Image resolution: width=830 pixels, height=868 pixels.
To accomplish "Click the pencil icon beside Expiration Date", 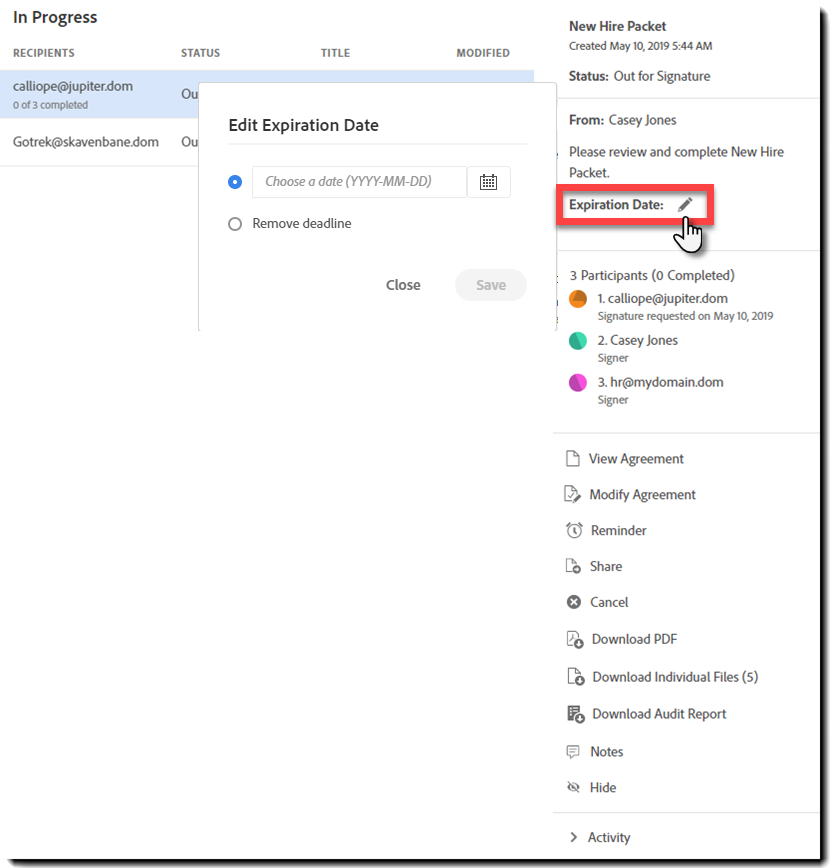I will pos(685,204).
